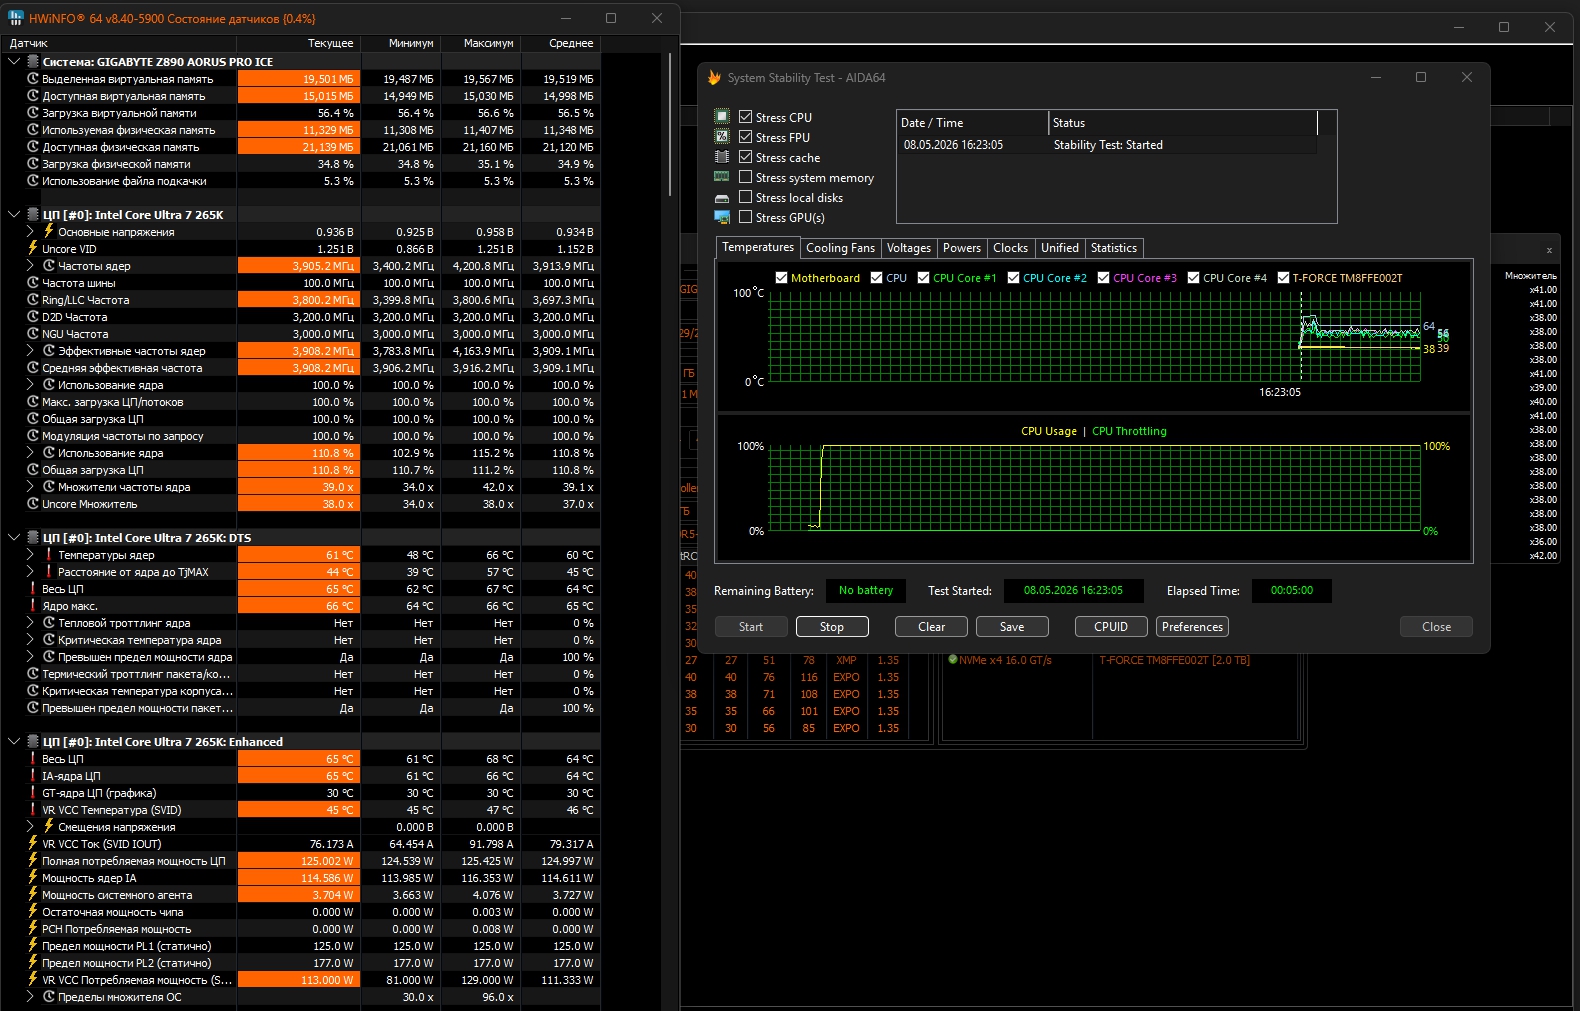Viewport: 1580px width, 1011px height.
Task: Check the Stress local disks box
Action: point(745,197)
